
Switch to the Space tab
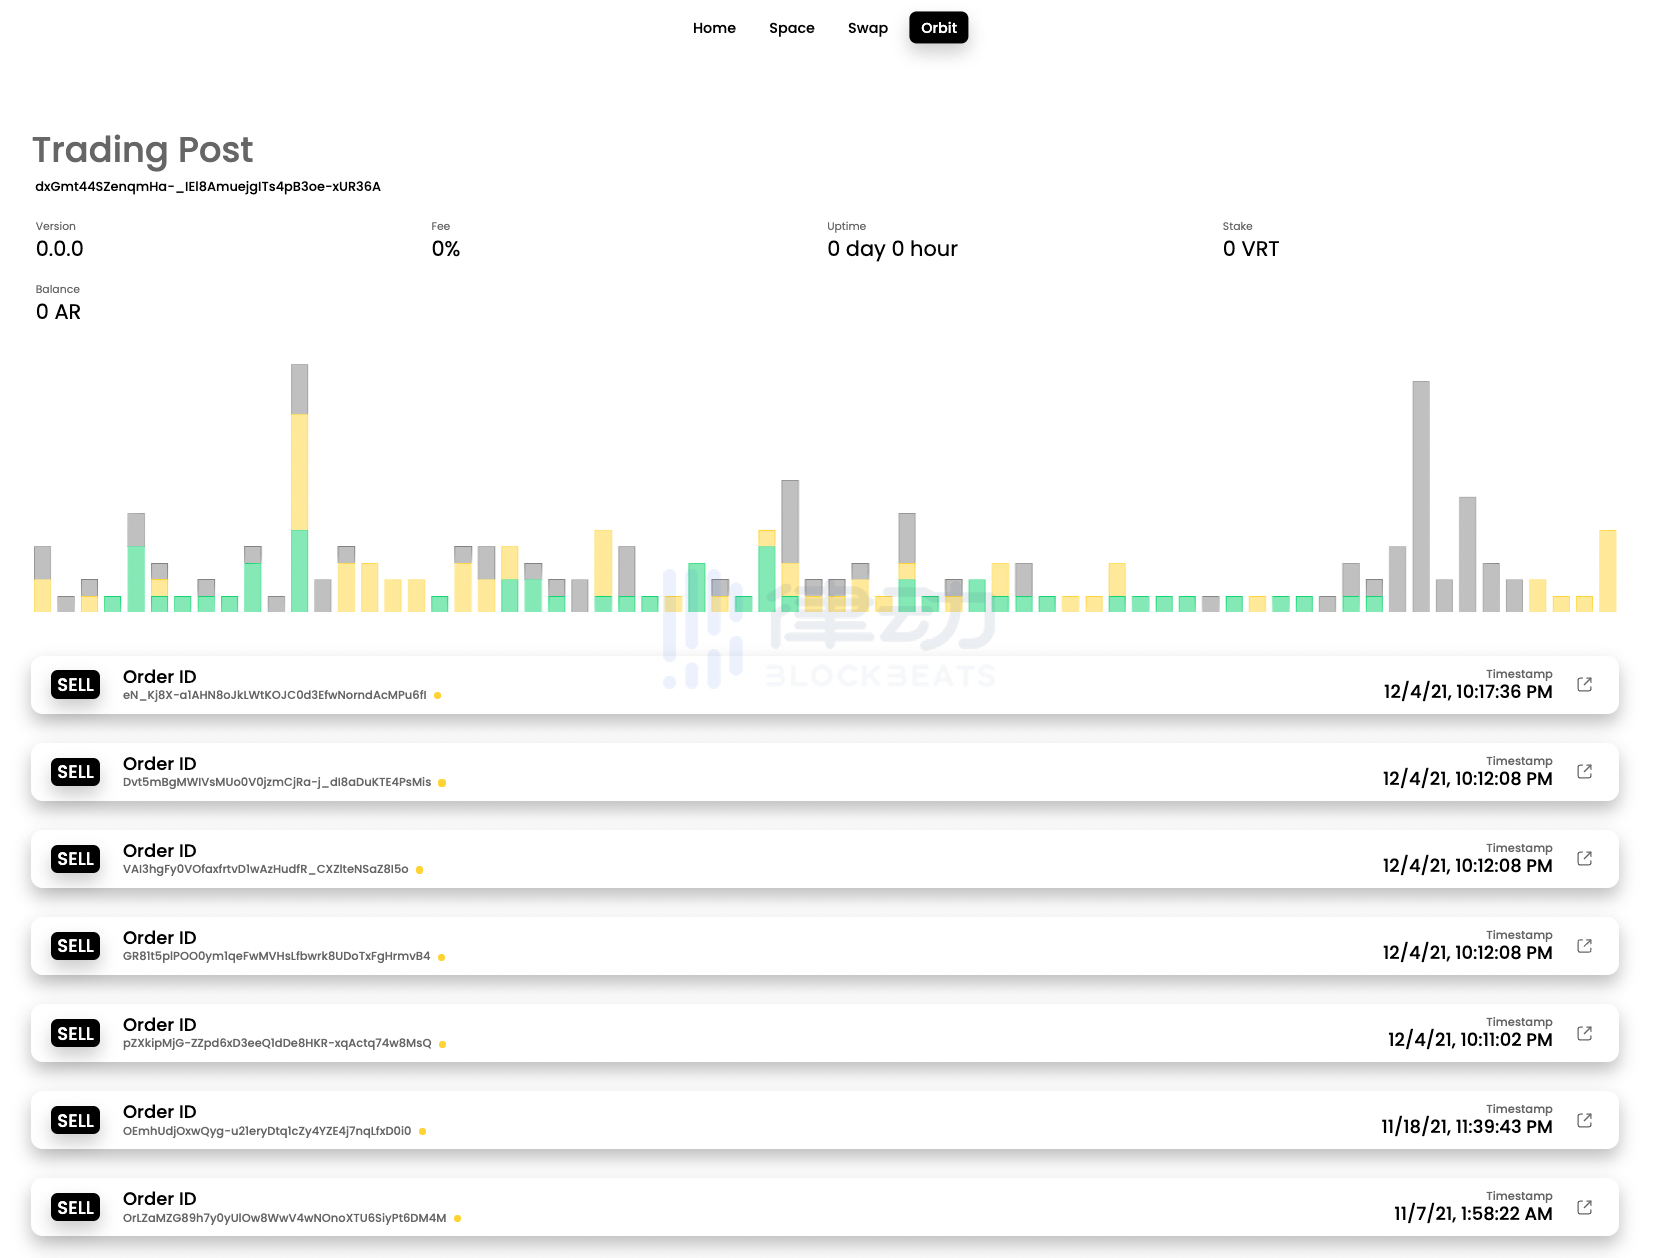tap(792, 28)
